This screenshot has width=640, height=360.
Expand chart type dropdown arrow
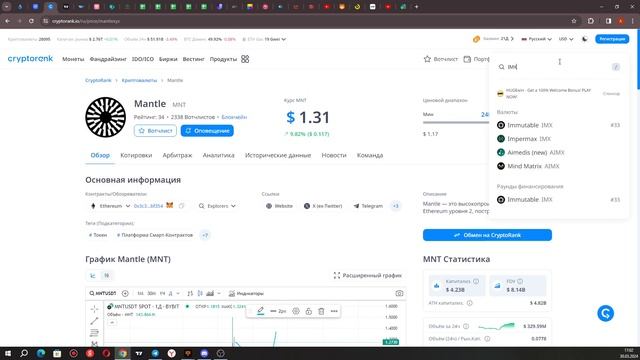click(219, 293)
